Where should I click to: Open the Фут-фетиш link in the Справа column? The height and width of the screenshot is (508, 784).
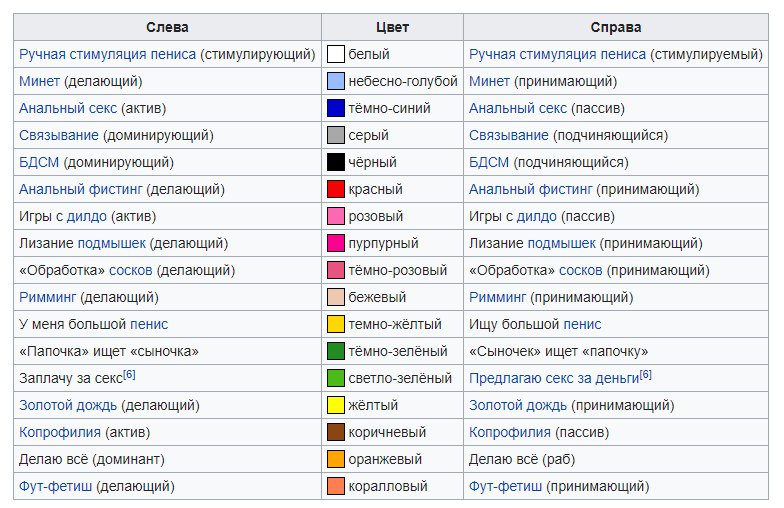(x=505, y=486)
